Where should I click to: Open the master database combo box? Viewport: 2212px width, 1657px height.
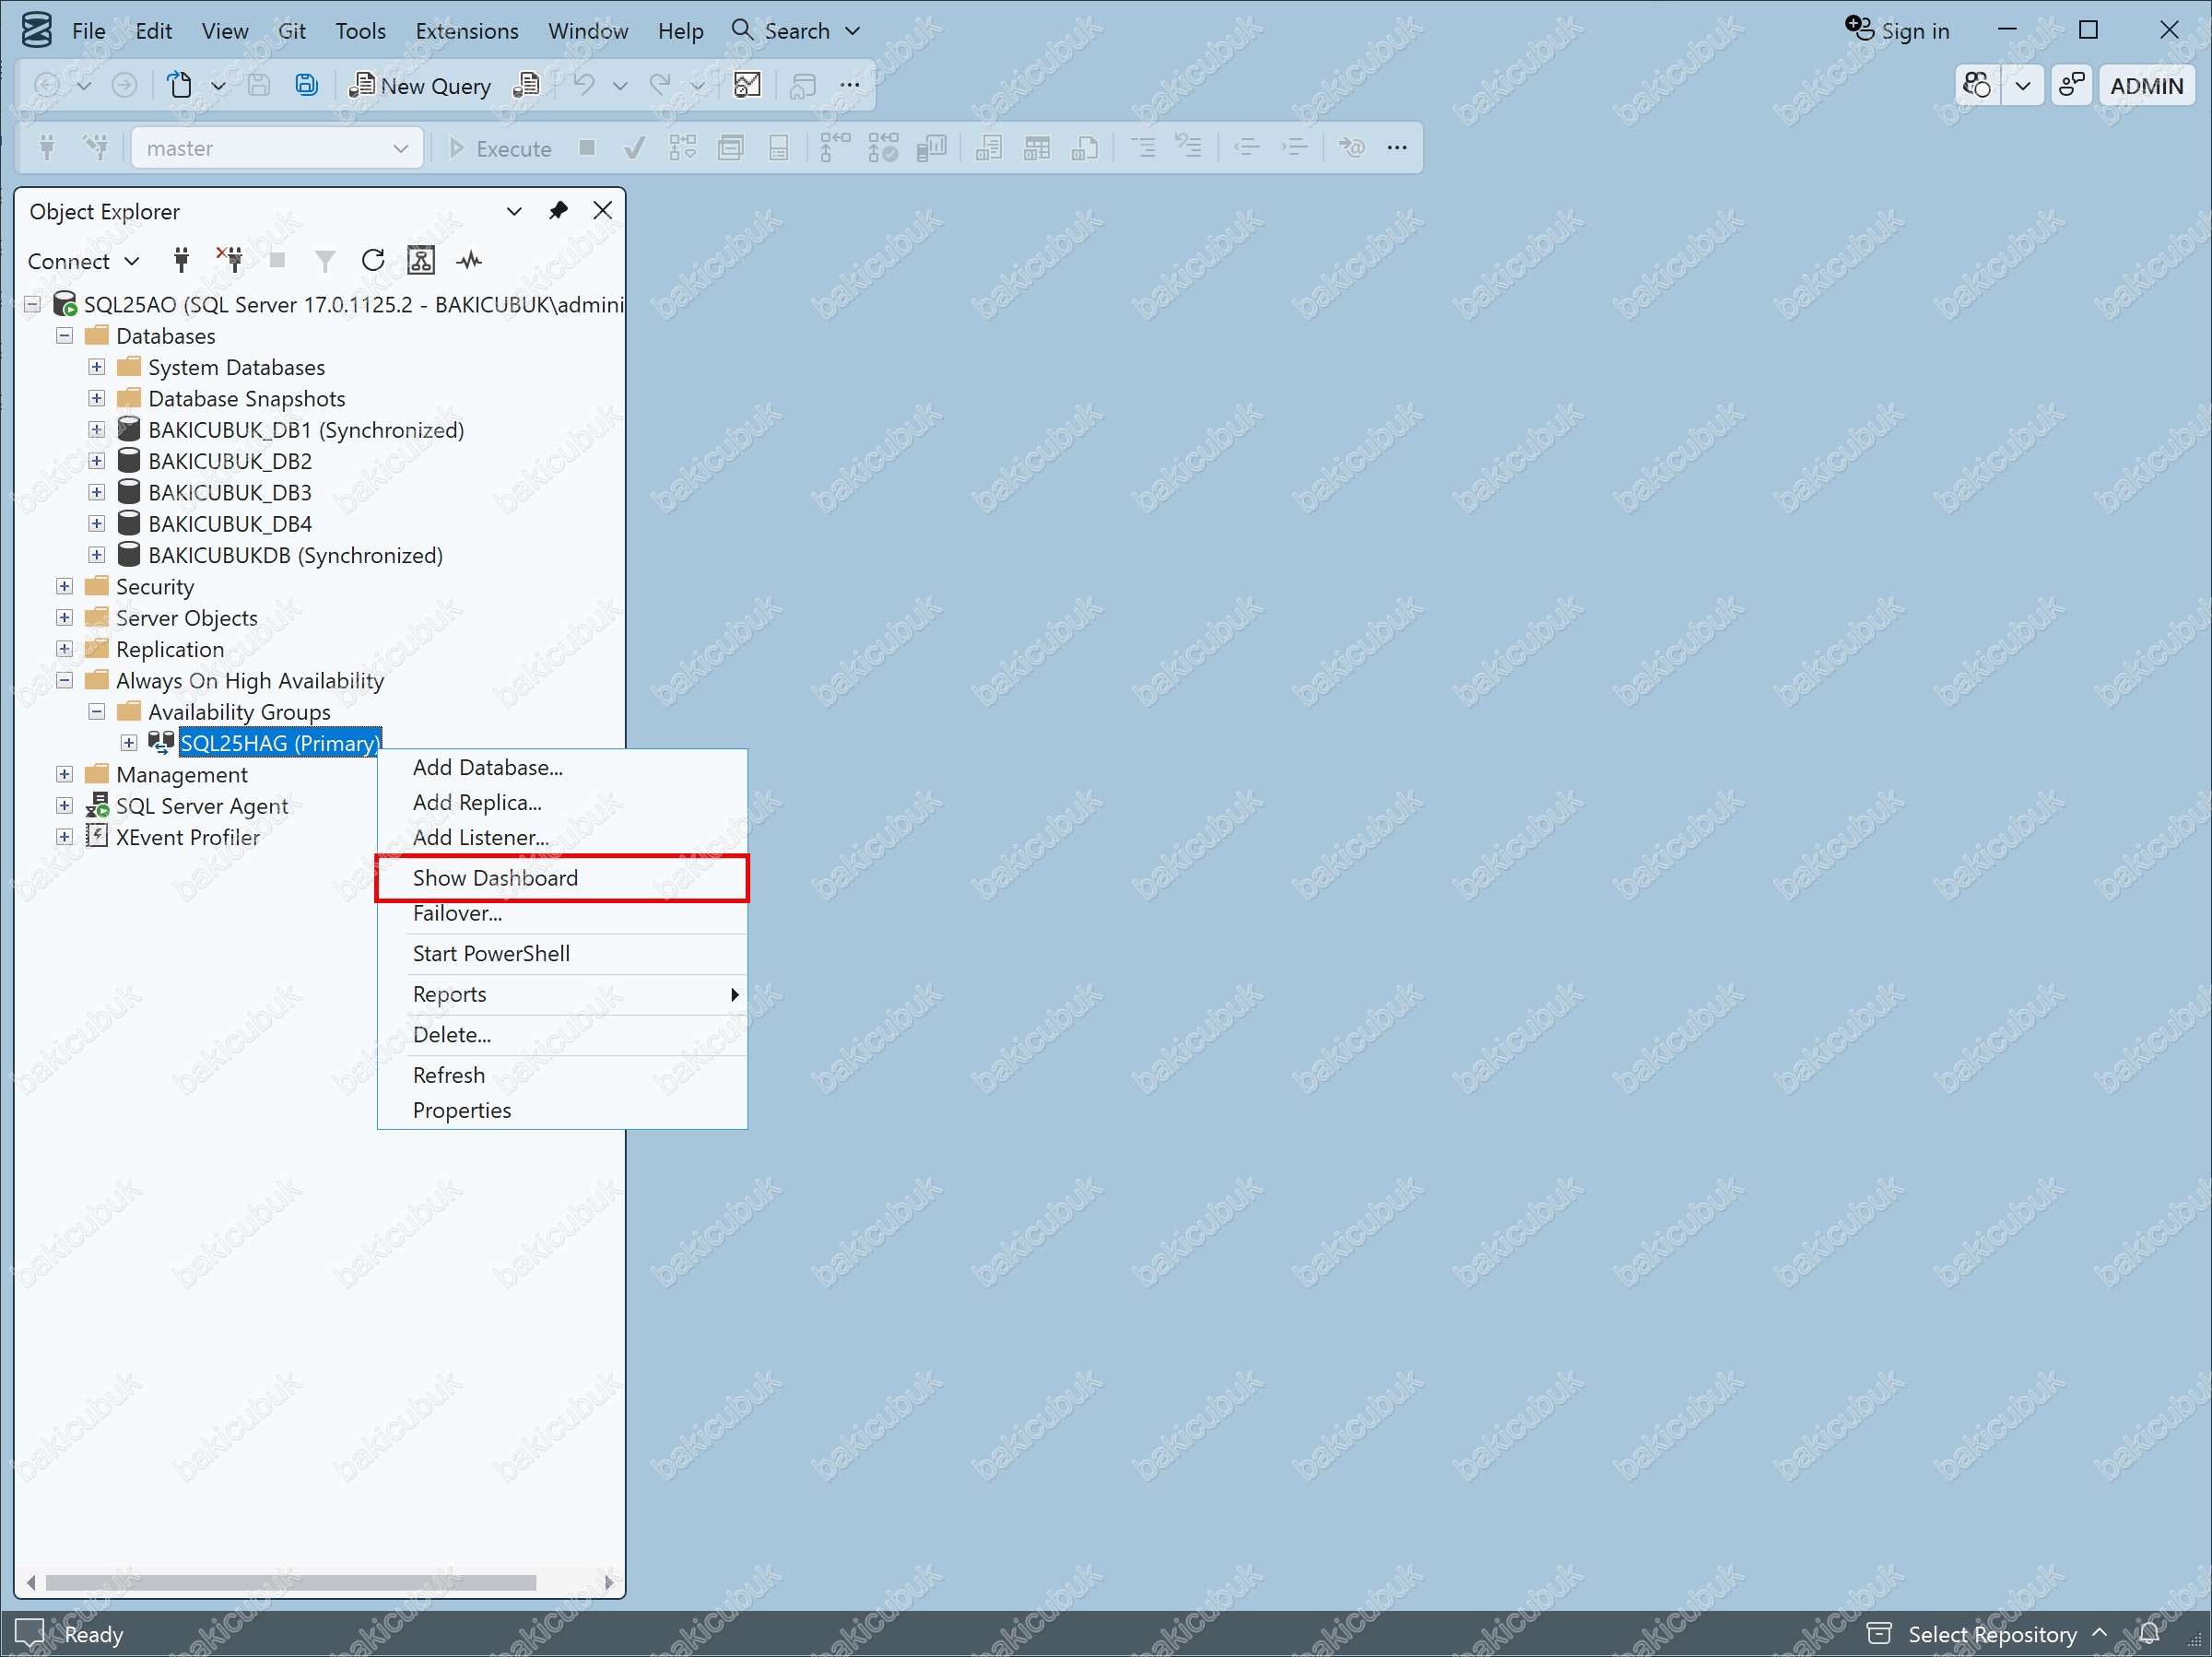(277, 148)
